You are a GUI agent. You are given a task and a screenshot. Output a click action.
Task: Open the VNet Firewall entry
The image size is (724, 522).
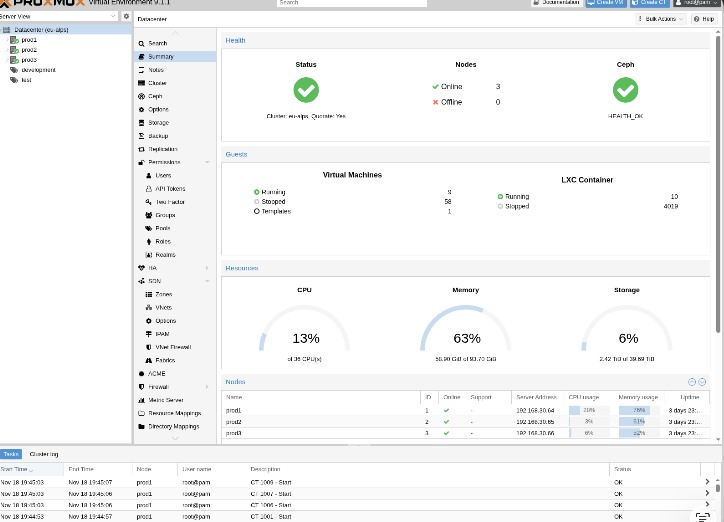coord(172,347)
